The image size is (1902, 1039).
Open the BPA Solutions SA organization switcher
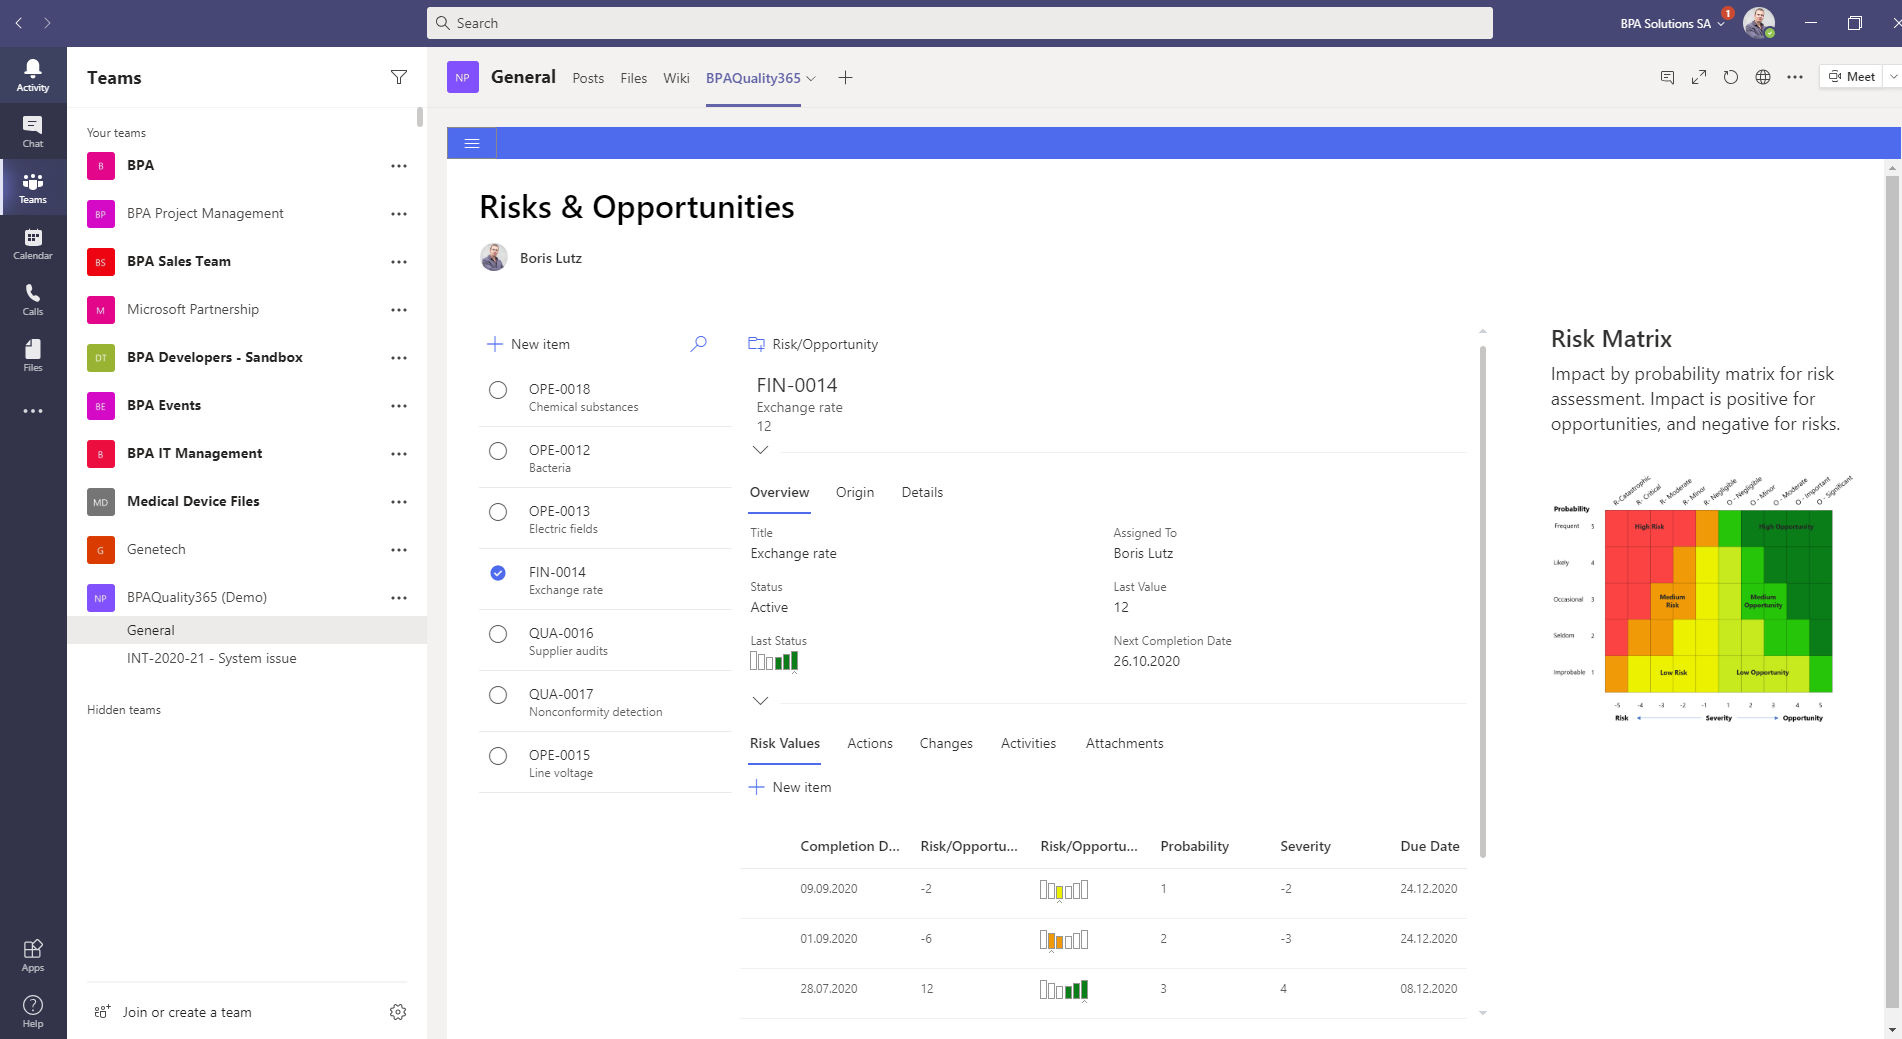(x=1672, y=23)
